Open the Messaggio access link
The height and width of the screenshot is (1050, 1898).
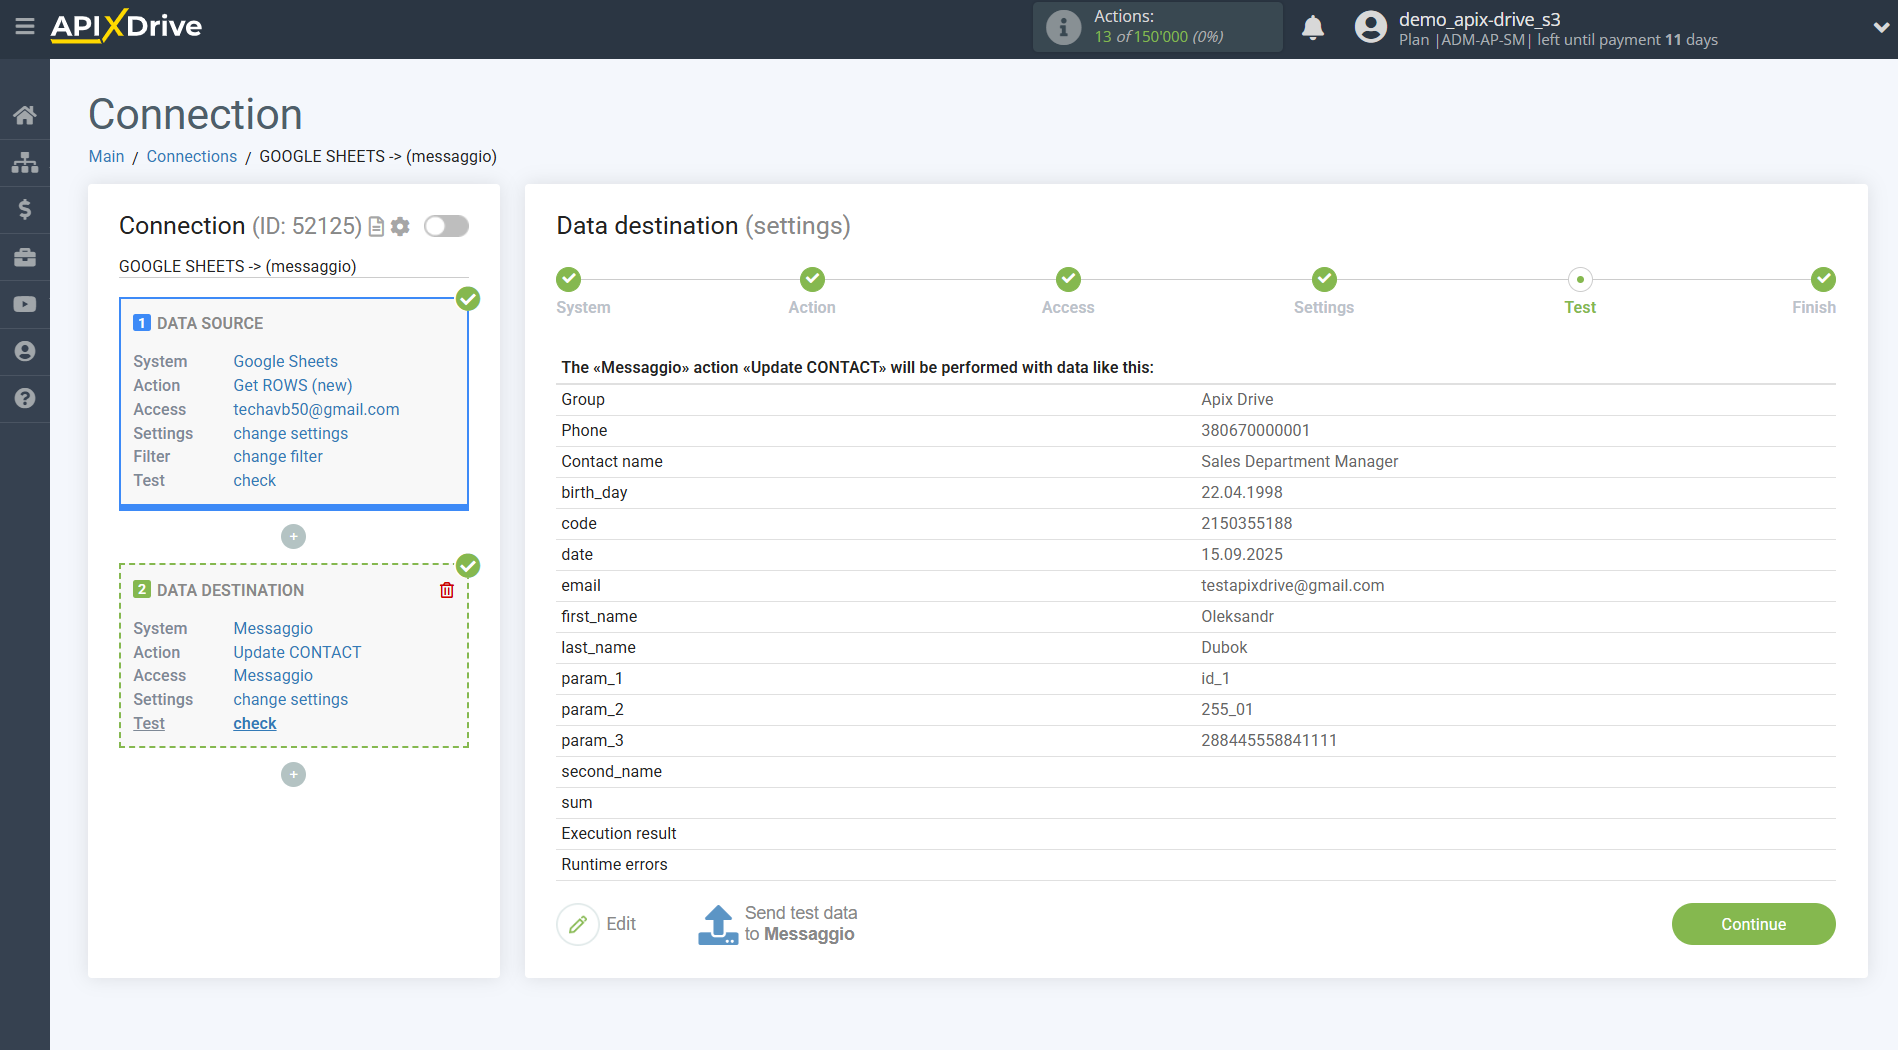(273, 675)
